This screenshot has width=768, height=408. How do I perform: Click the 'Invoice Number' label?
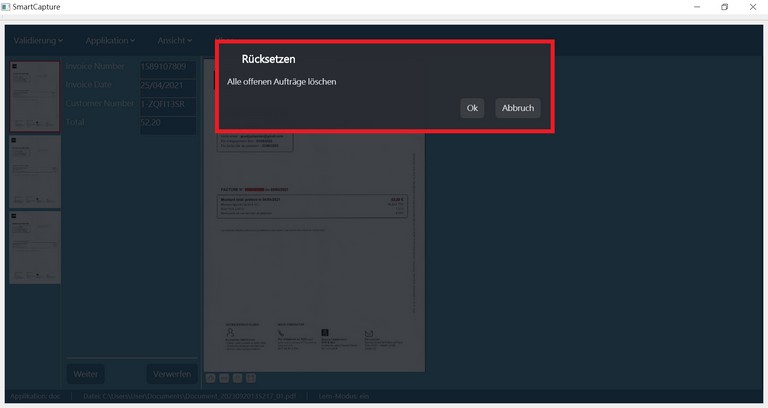pyautogui.click(x=95, y=66)
